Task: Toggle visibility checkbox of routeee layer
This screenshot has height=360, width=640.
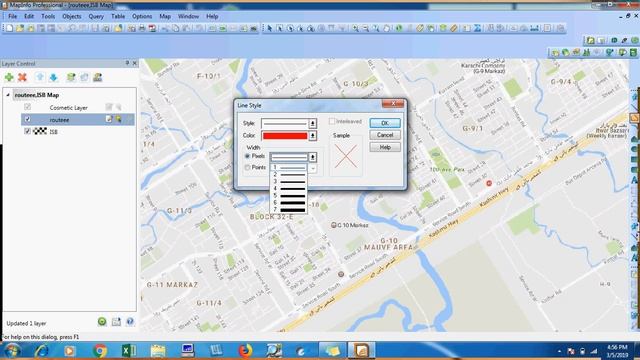Action: [27, 119]
